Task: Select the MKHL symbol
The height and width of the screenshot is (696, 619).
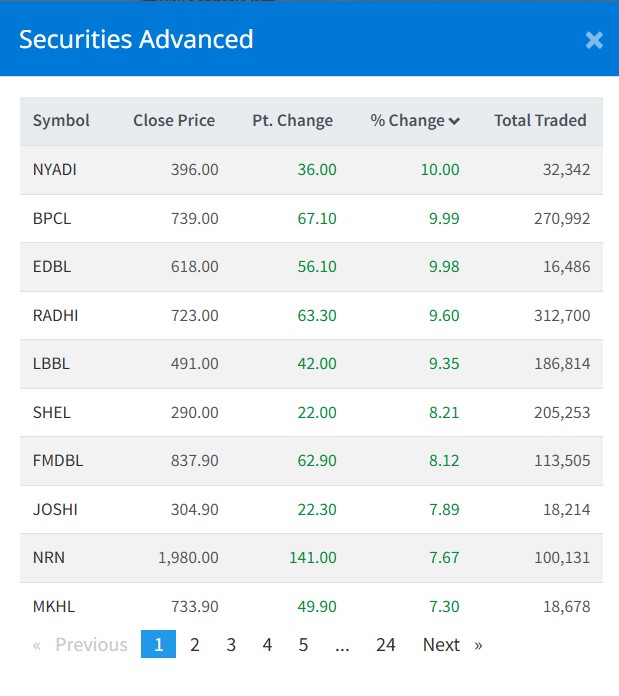Action: click(x=54, y=607)
